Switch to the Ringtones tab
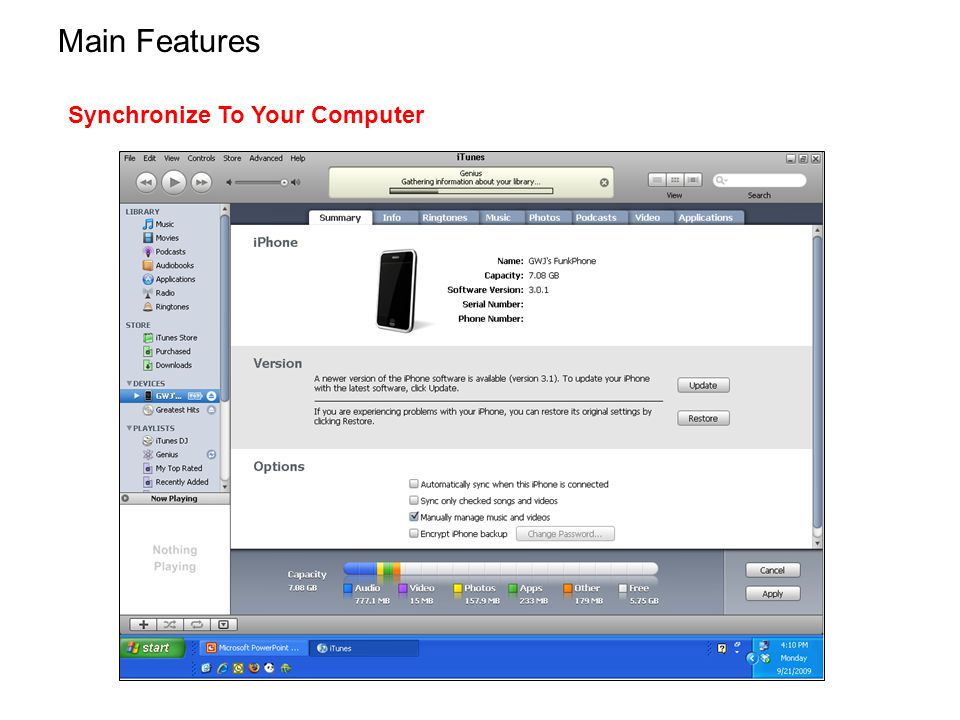 (444, 217)
